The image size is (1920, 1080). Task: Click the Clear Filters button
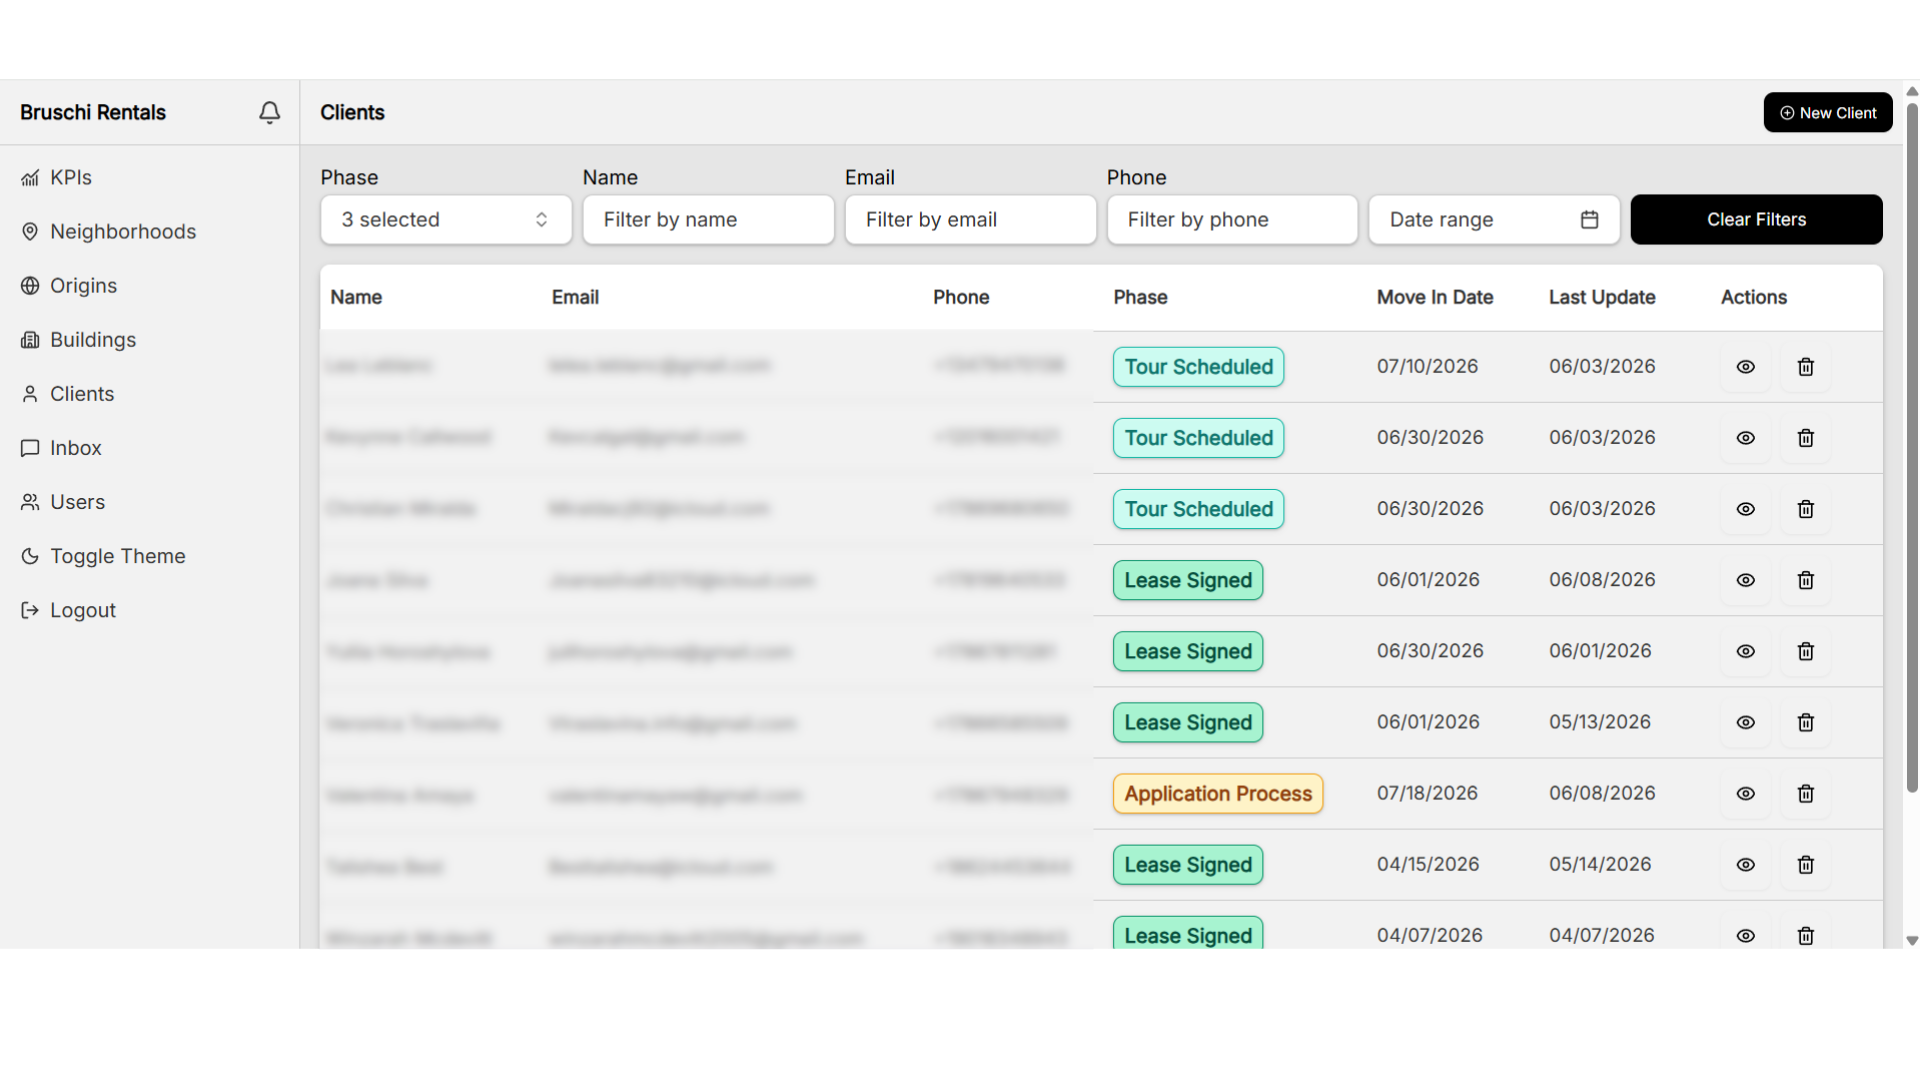(1756, 219)
